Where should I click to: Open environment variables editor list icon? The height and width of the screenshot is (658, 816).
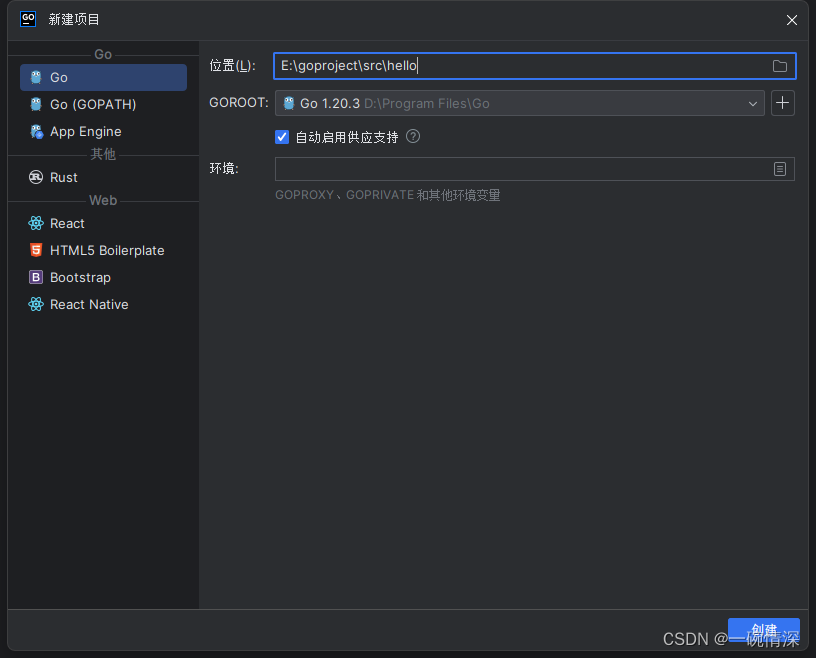click(780, 169)
